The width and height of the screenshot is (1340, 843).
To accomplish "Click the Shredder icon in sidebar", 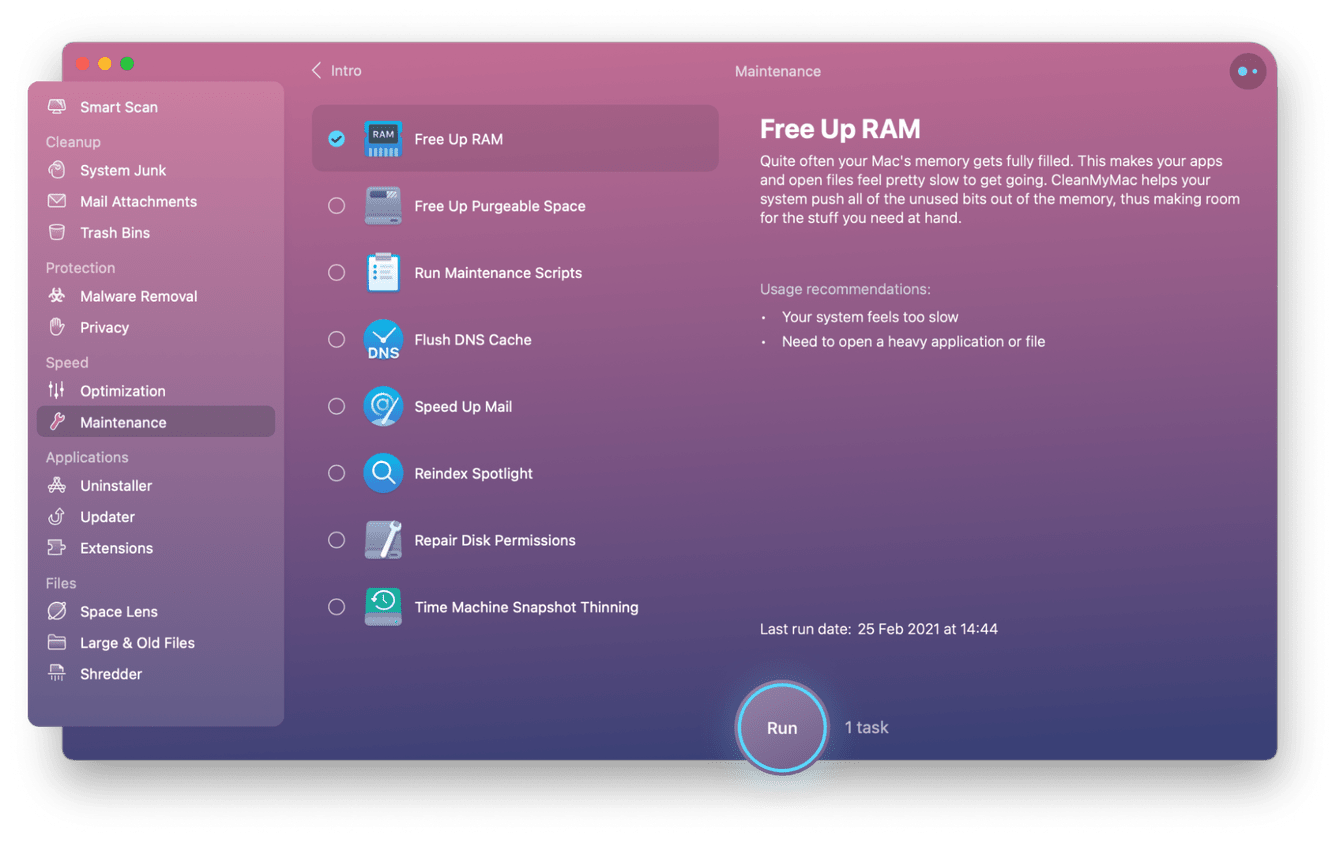I will [57, 674].
